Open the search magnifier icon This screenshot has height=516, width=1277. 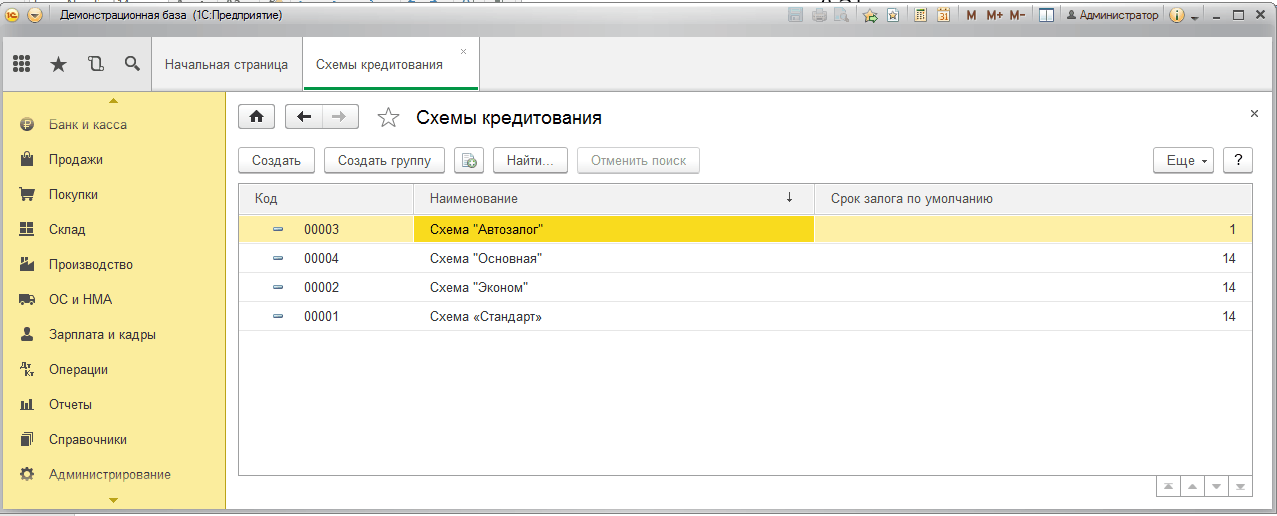point(132,64)
